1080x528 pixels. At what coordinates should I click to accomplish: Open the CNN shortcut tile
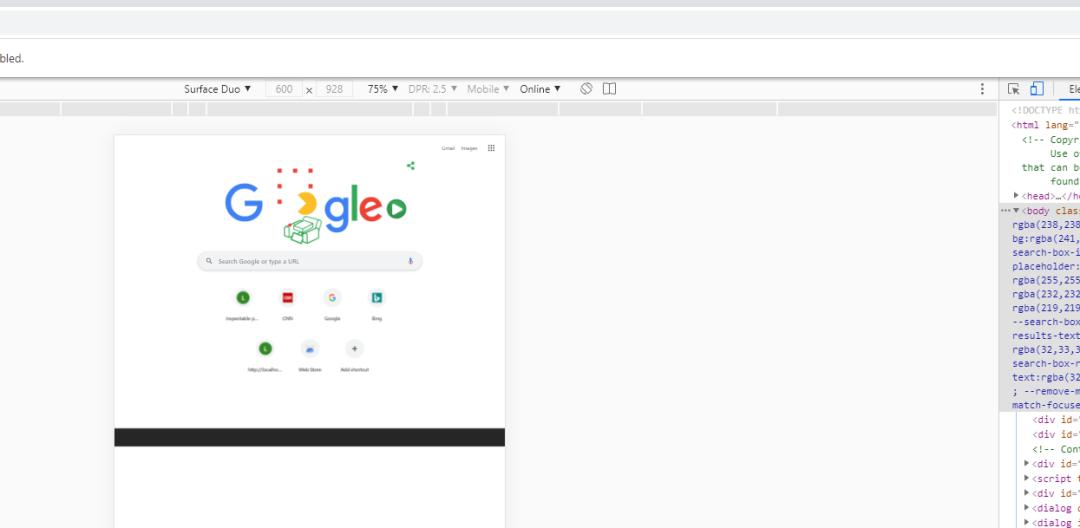pyautogui.click(x=287, y=304)
